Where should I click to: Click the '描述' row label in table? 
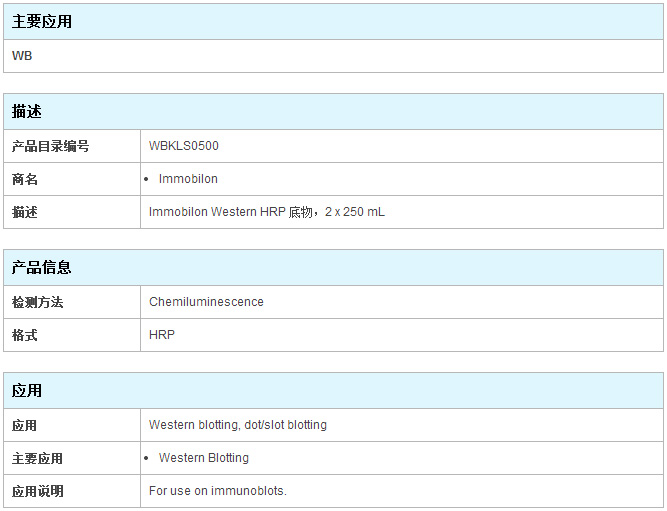25,212
